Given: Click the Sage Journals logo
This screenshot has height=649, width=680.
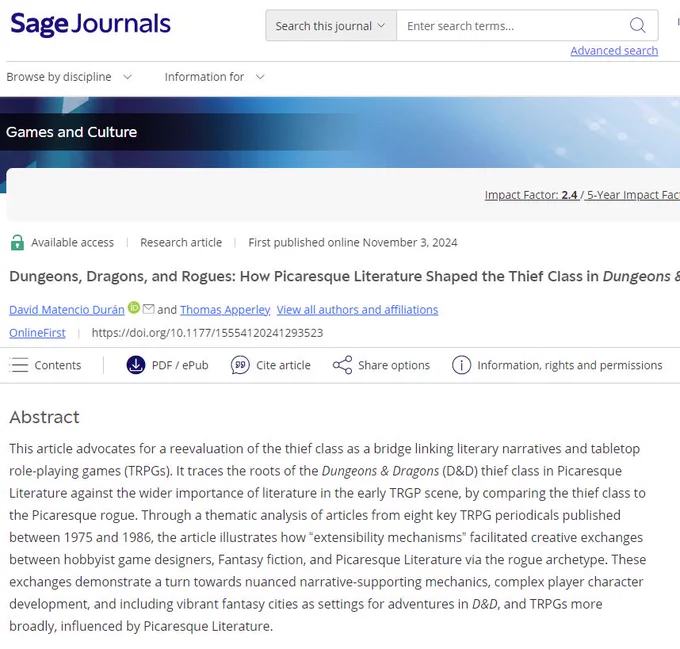Looking at the screenshot, I should pos(91,24).
